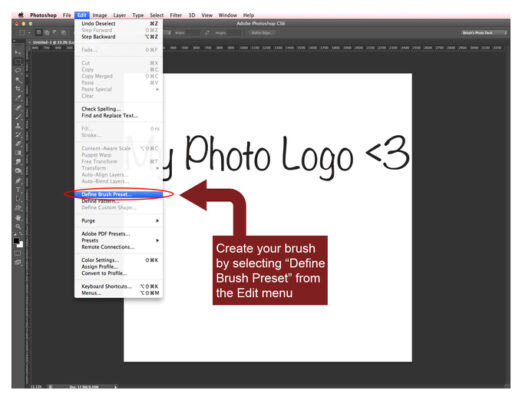The height and width of the screenshot is (400, 522).
Task: Open the workspace switcher dropdown
Action: (484, 33)
